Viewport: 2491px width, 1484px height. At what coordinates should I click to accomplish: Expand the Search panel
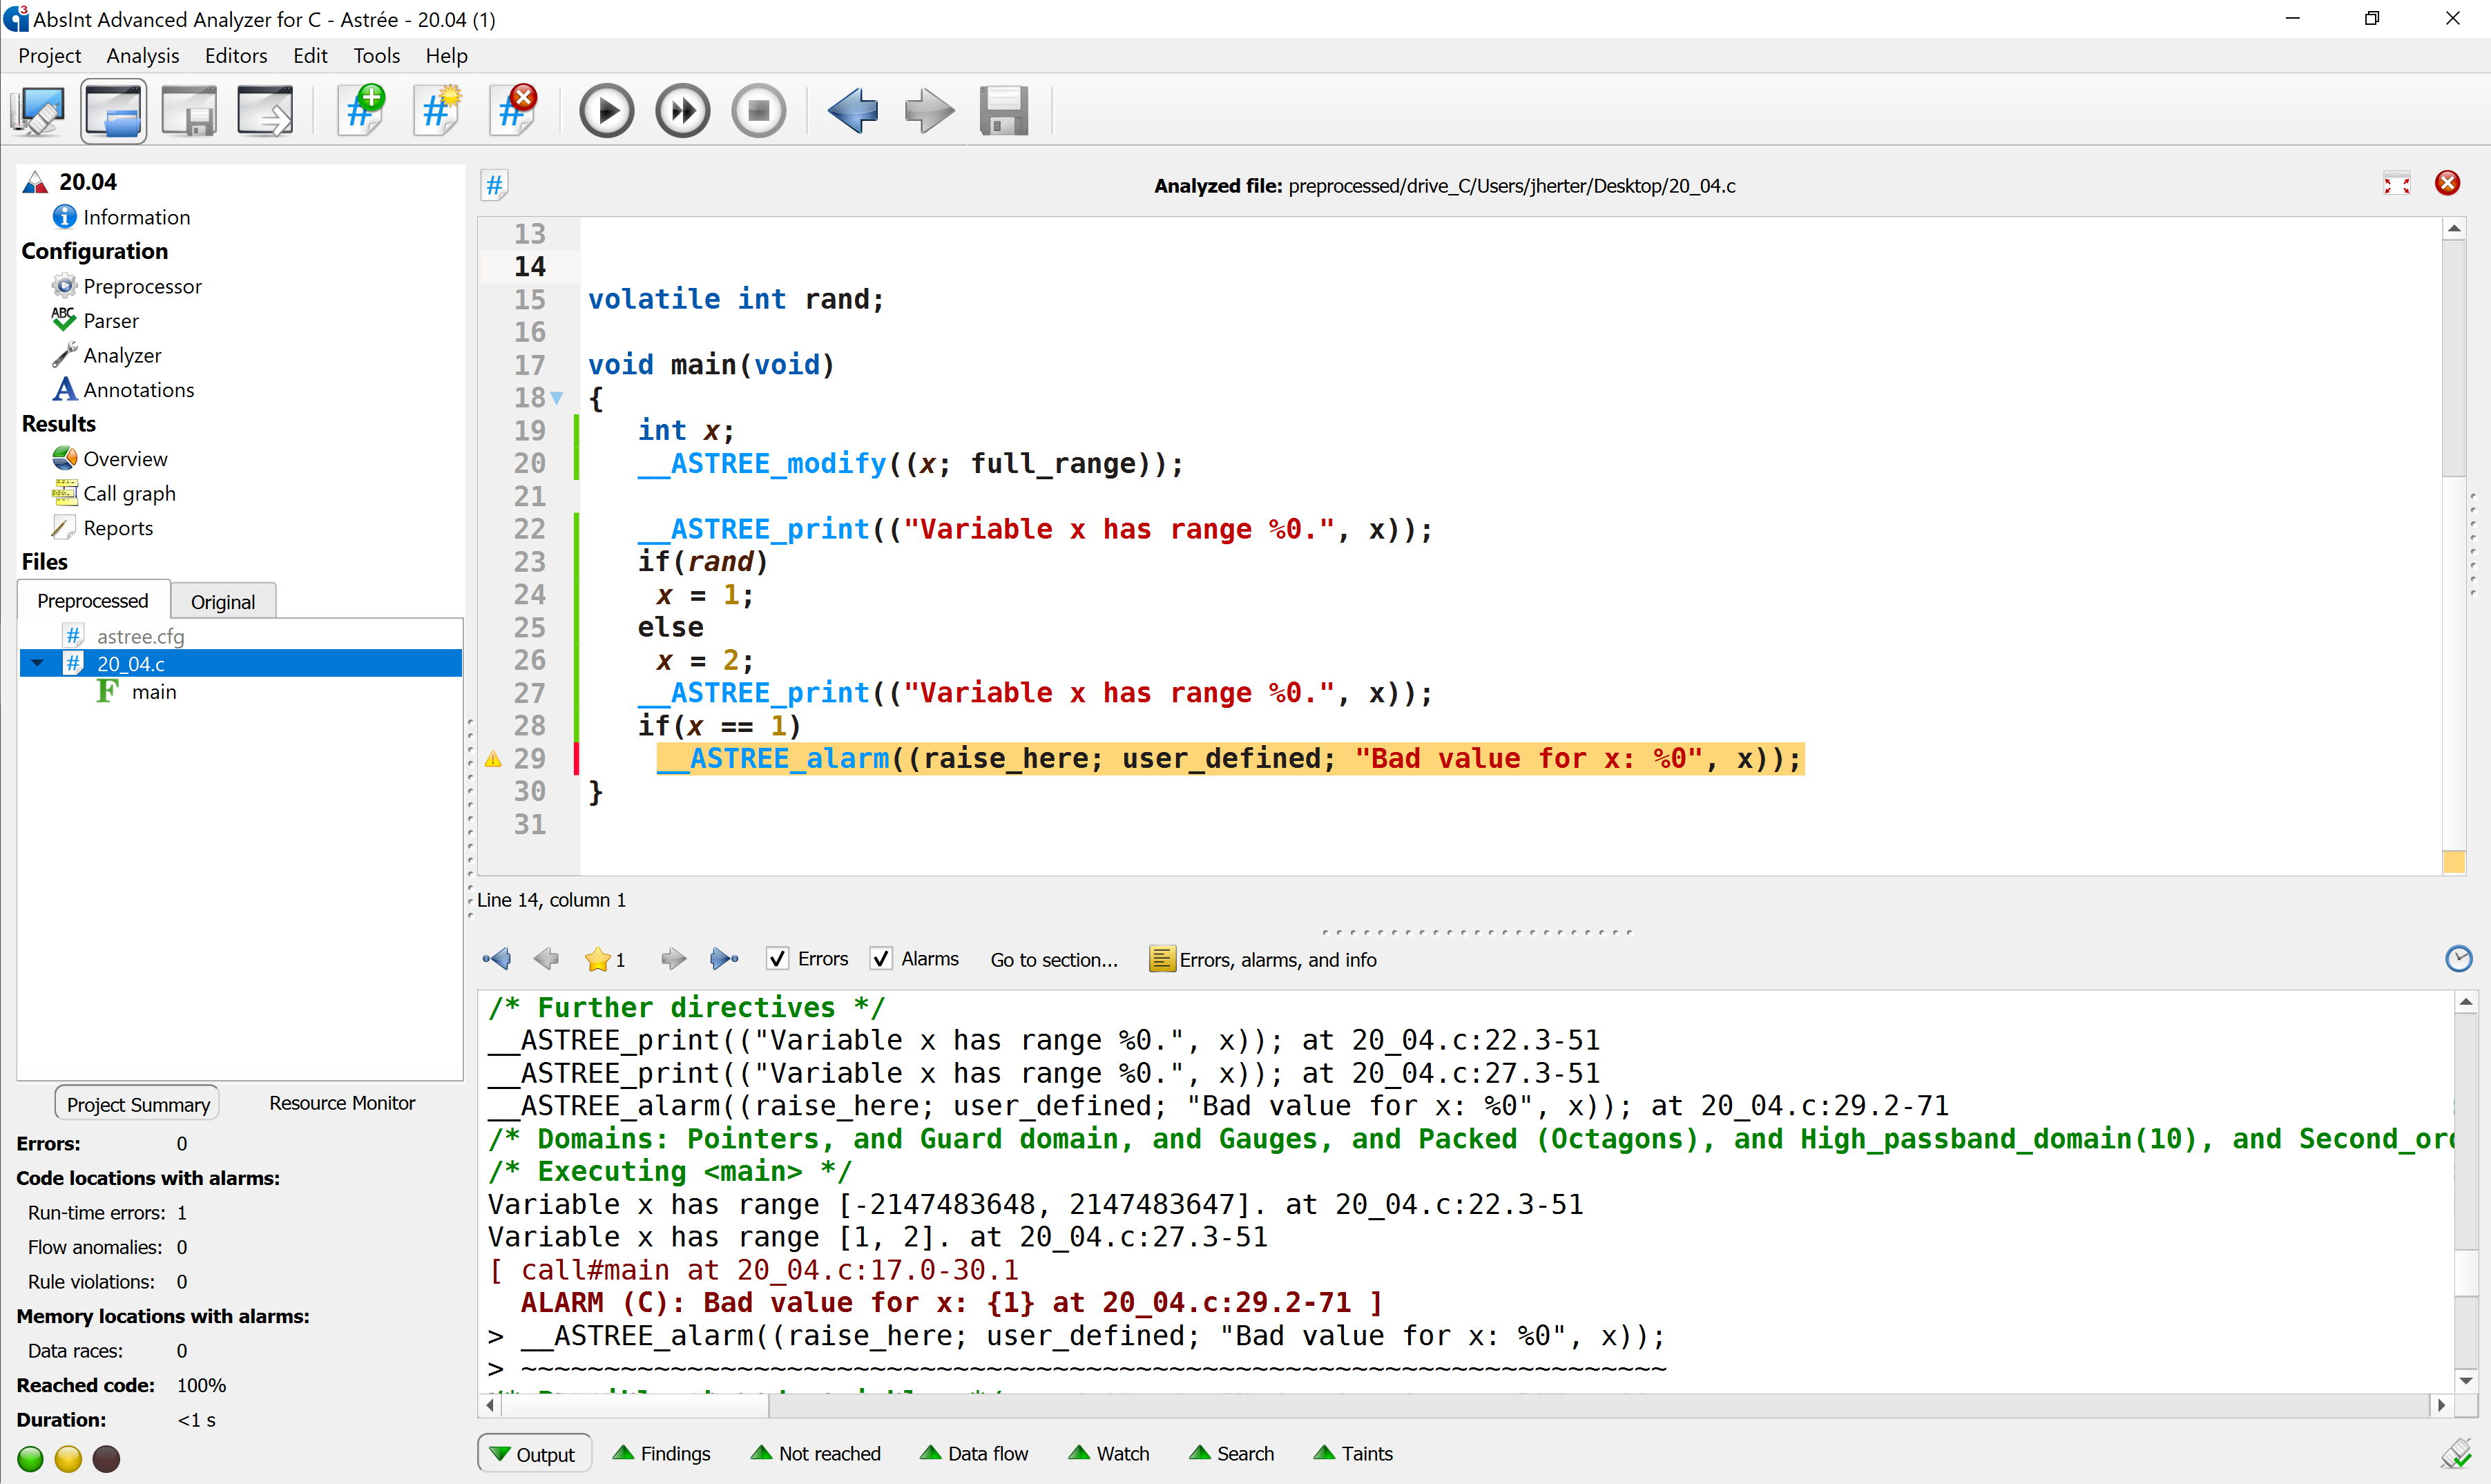click(1232, 1454)
